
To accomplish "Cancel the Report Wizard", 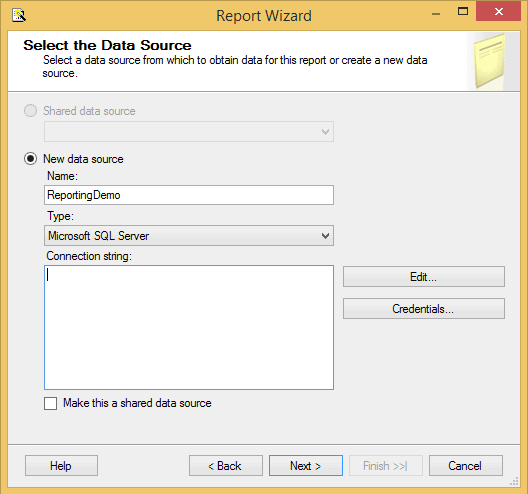I will pos(466,466).
